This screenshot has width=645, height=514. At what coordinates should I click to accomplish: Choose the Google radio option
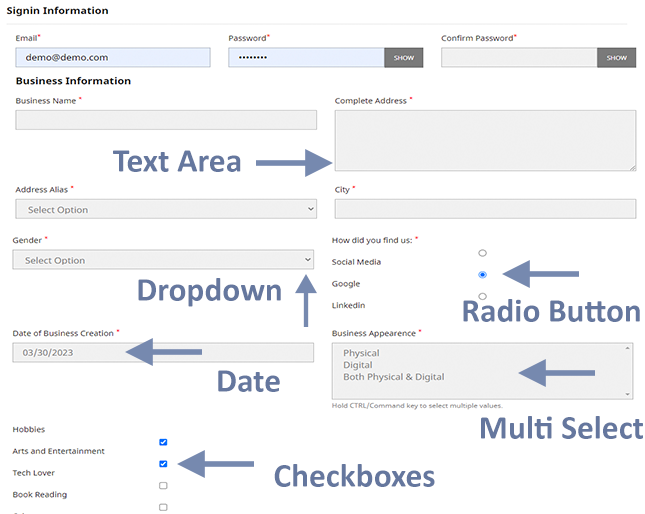pos(483,275)
